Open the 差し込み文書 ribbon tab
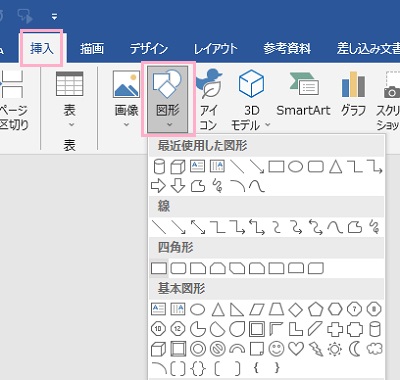Viewport: 400px width, 380px height. click(x=368, y=49)
